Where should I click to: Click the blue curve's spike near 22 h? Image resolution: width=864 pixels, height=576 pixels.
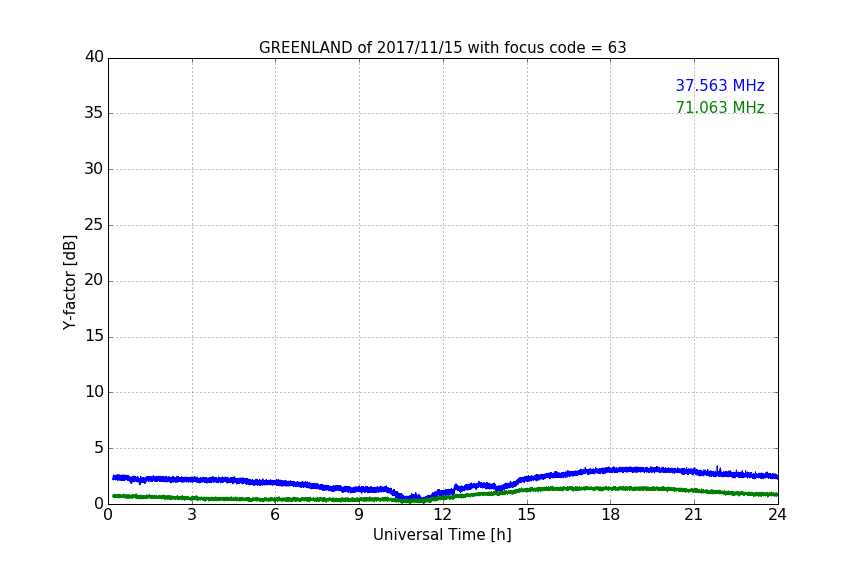(x=717, y=469)
